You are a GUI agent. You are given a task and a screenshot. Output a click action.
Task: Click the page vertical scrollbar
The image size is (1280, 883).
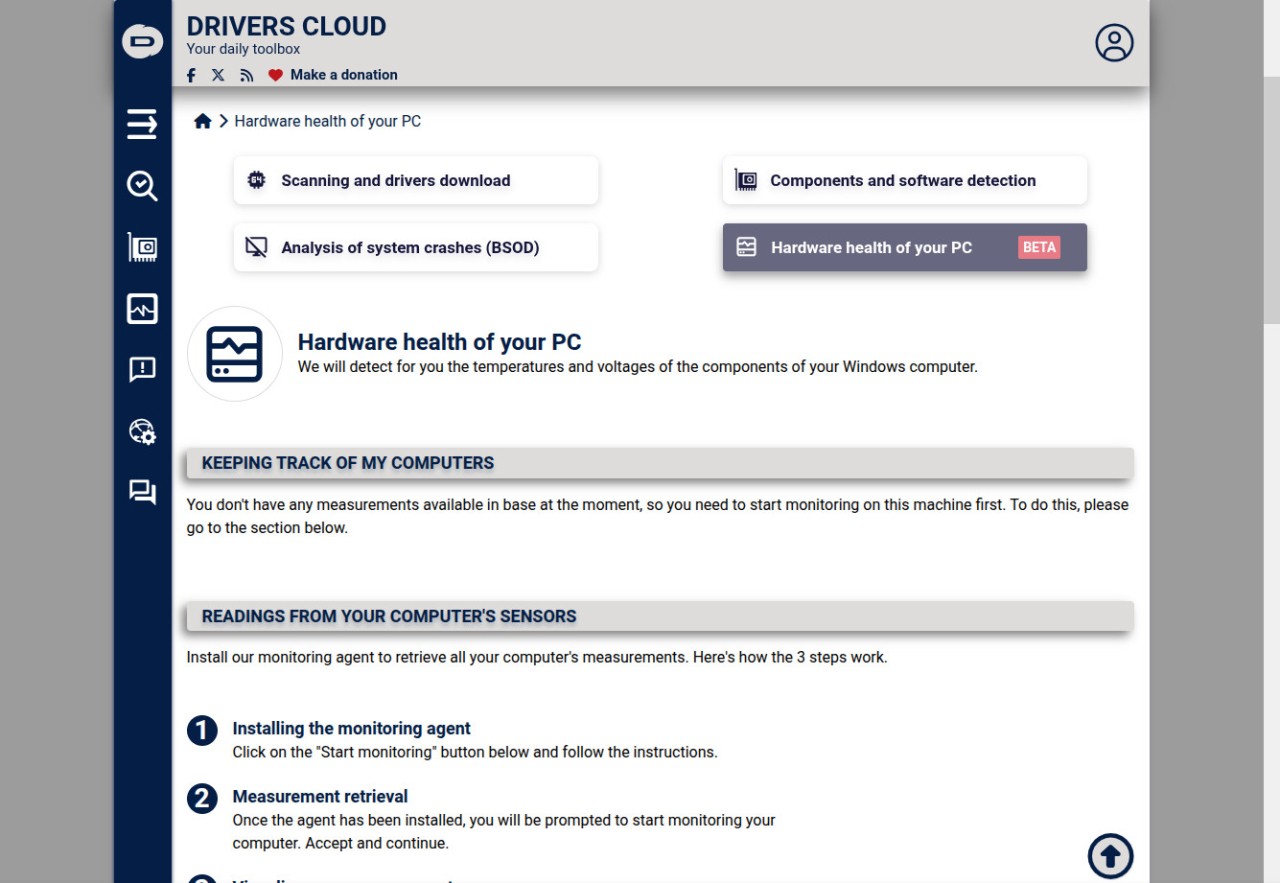tap(1271, 200)
